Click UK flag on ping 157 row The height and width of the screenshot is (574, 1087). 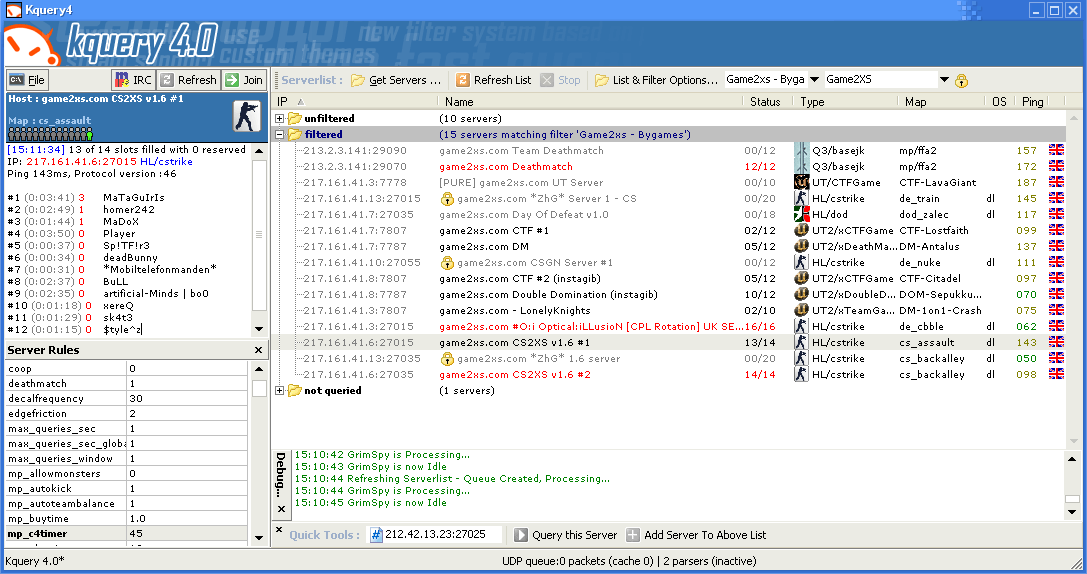1056,150
